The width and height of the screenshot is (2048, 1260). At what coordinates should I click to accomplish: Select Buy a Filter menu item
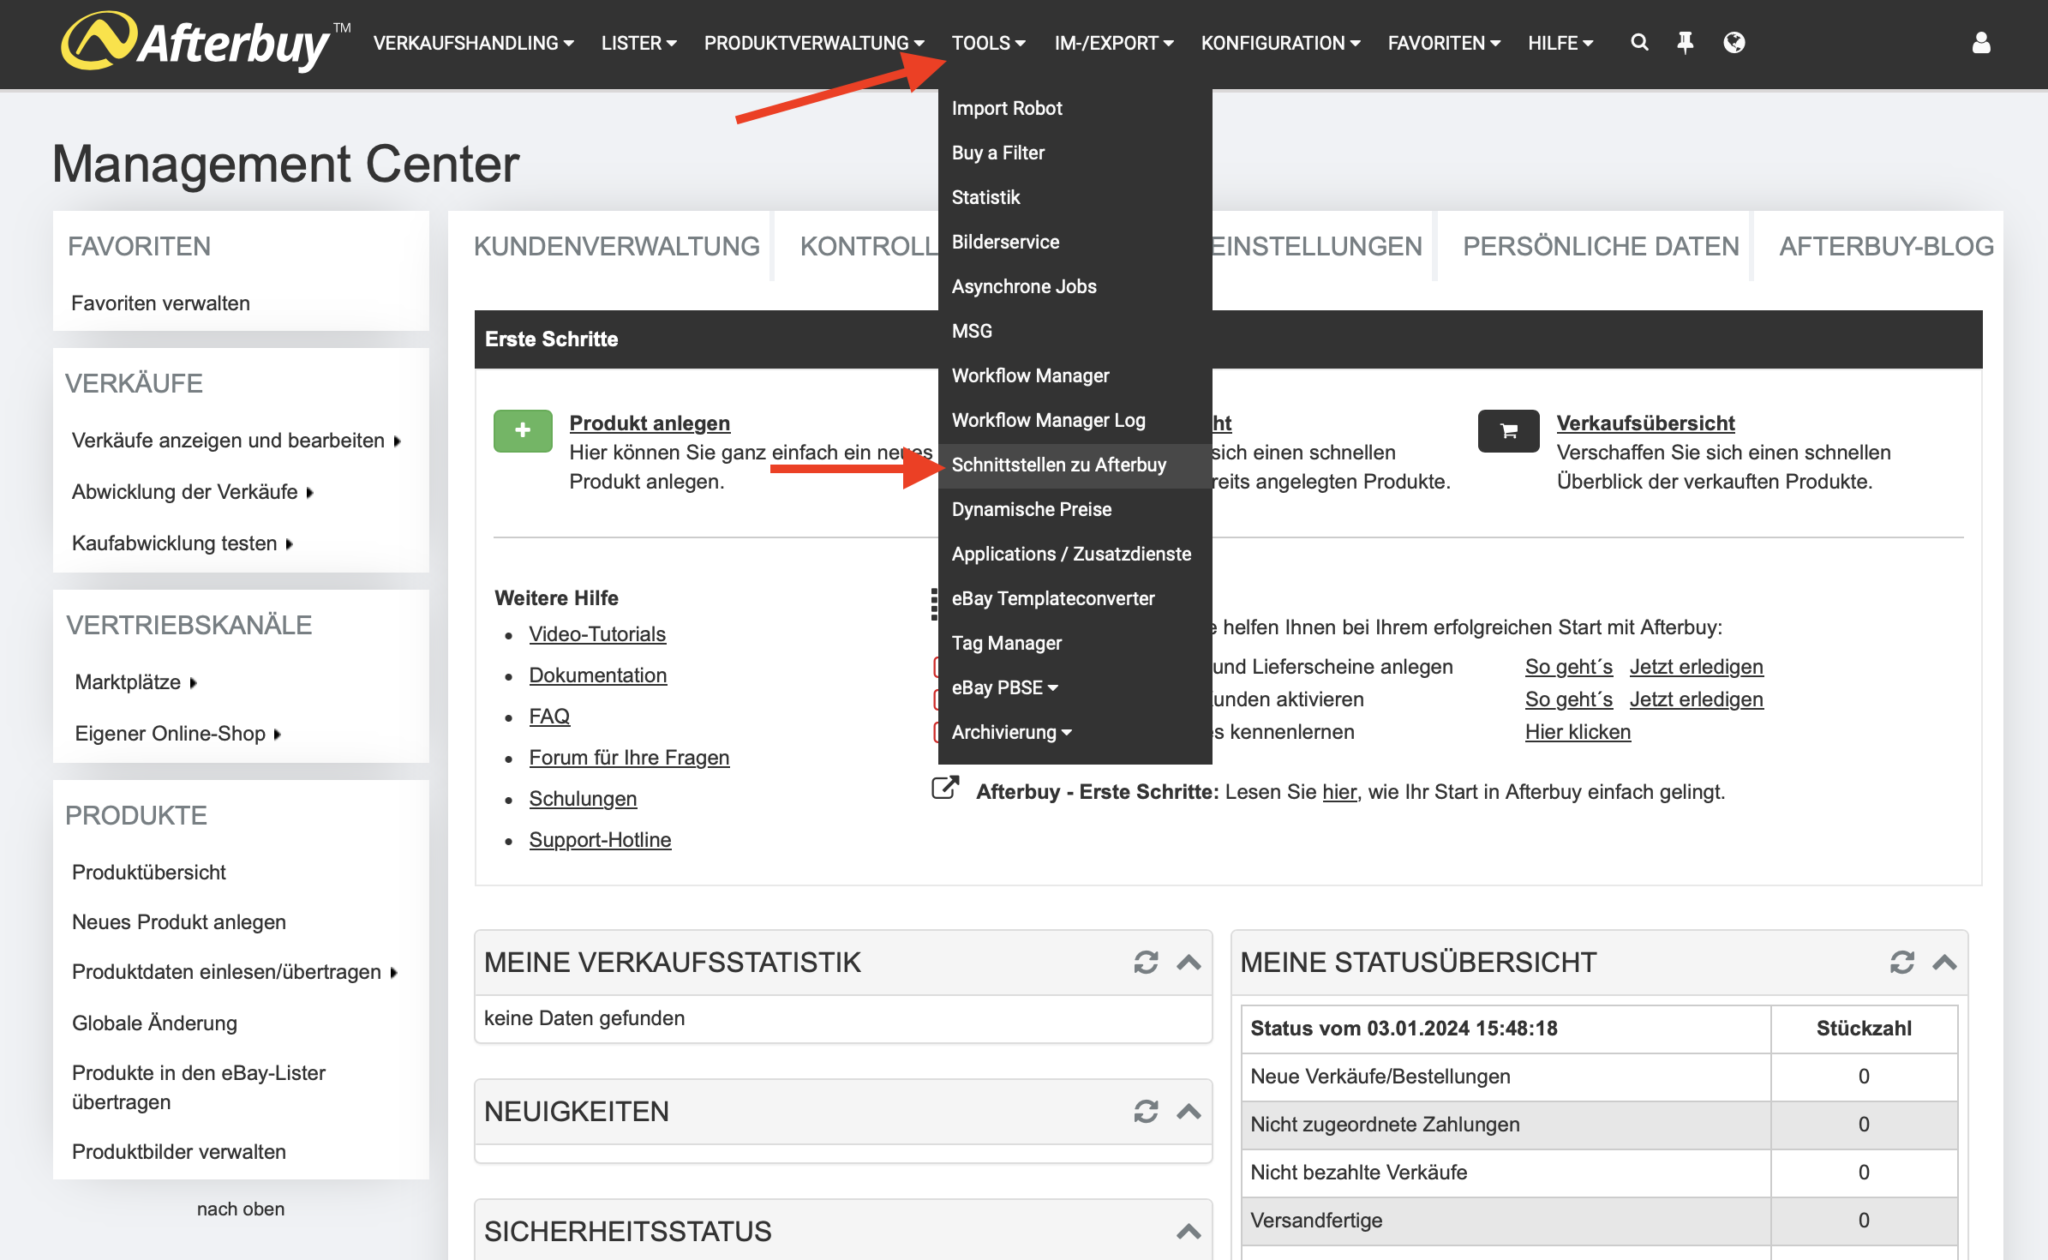tap(1075, 153)
